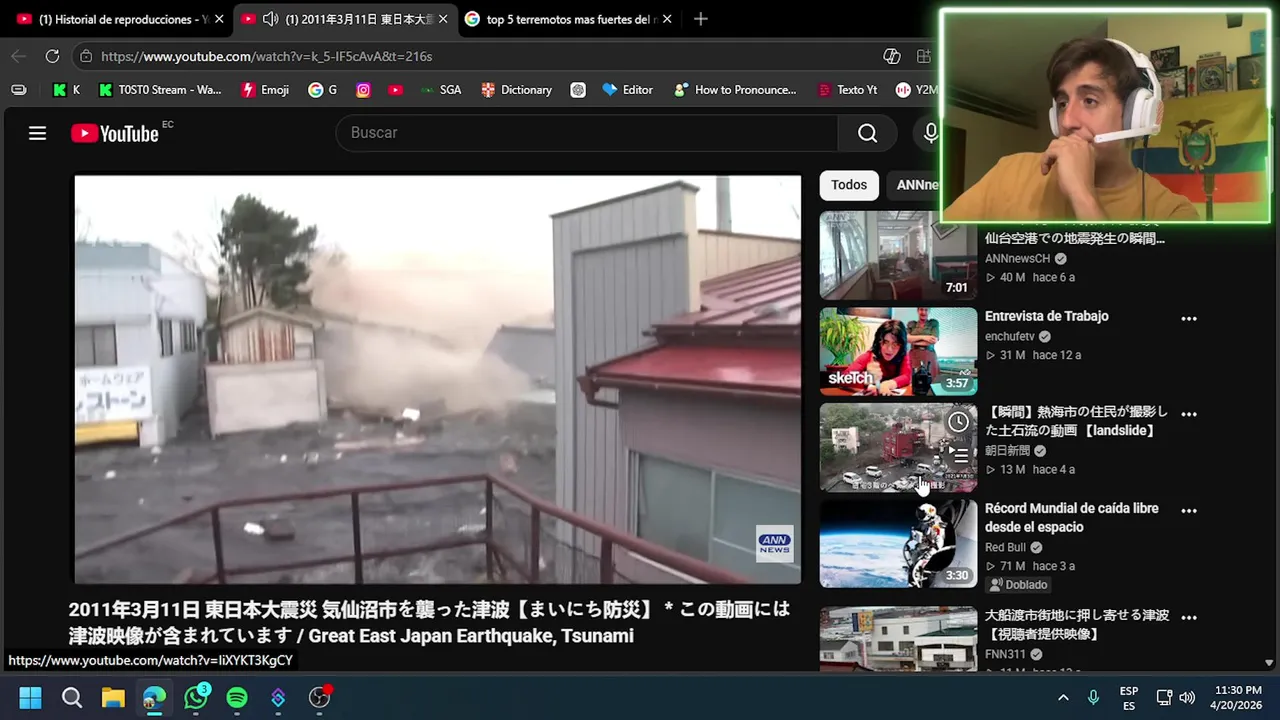1280x720 pixels.
Task: Open Entrevista de Trabajo thumbnail
Action: (898, 351)
